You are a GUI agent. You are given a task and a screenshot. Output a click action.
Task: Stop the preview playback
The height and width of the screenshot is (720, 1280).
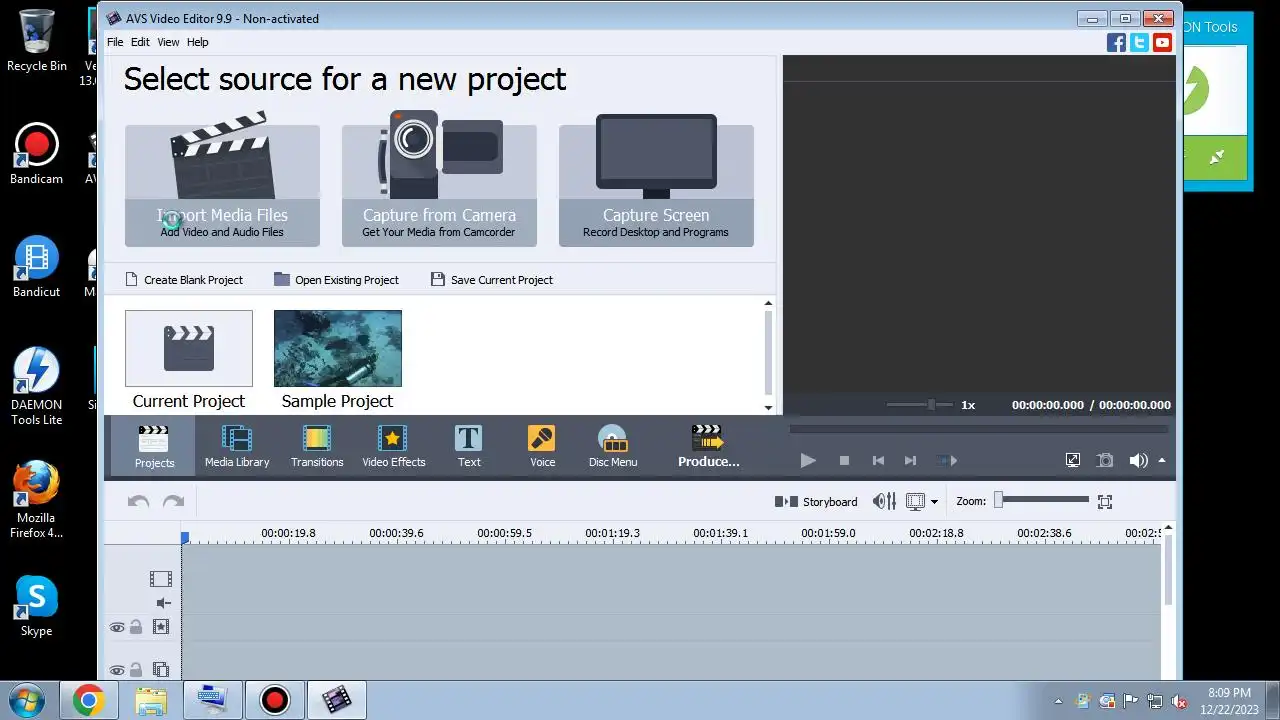pyautogui.click(x=844, y=460)
